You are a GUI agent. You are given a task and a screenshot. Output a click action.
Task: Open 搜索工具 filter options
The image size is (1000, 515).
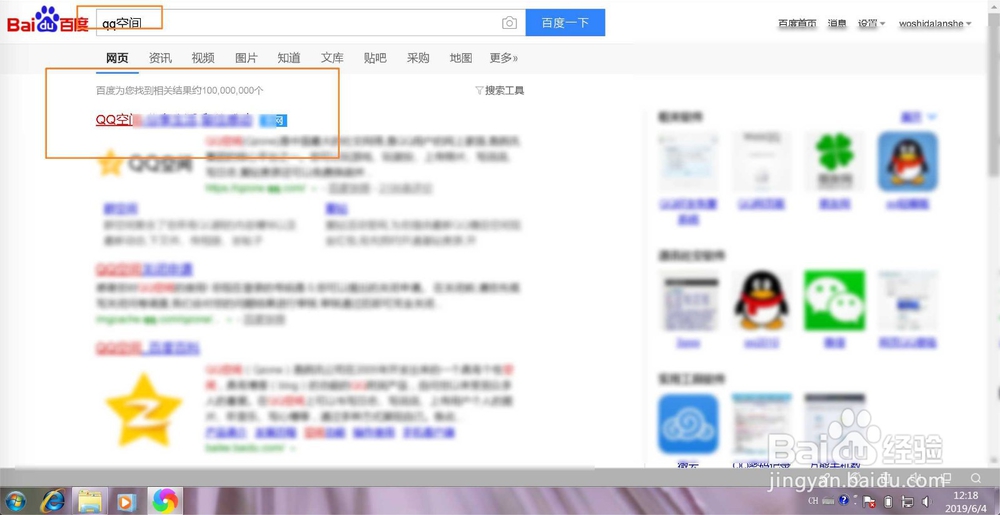click(x=500, y=91)
